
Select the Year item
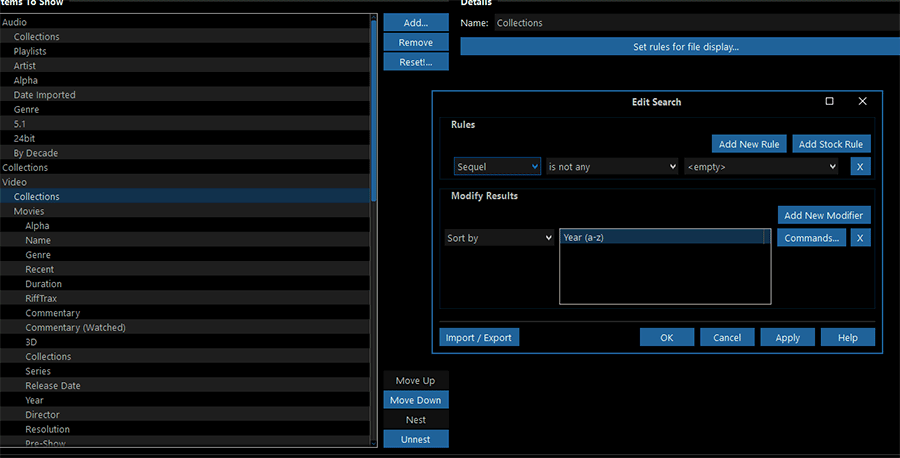click(185, 400)
